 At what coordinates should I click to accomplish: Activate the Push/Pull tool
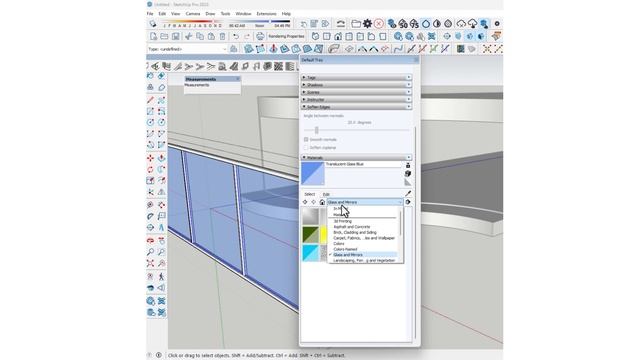point(162,158)
